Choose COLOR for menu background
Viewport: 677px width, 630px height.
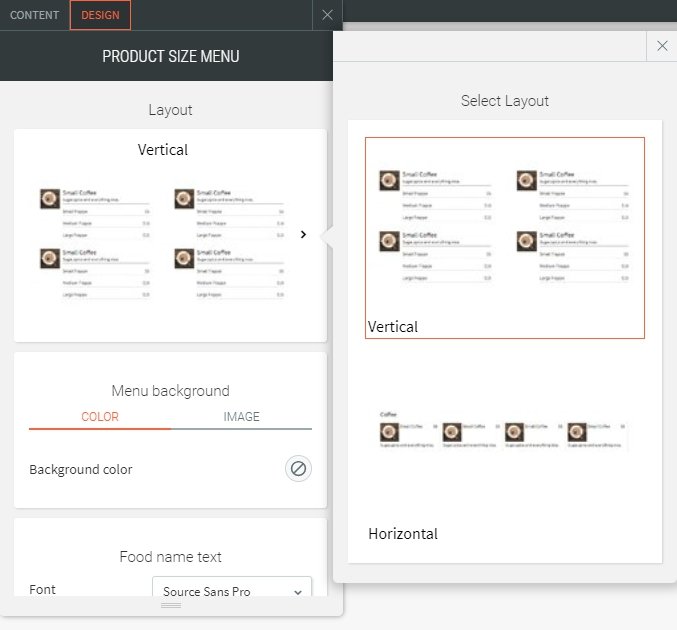(x=99, y=417)
